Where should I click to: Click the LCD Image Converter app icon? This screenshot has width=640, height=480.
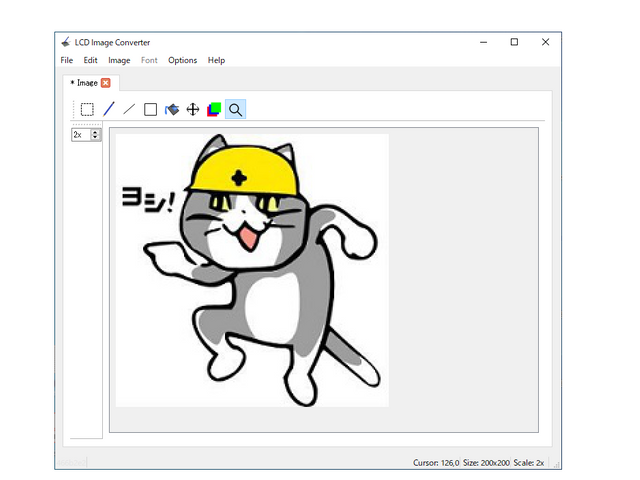(x=66, y=42)
